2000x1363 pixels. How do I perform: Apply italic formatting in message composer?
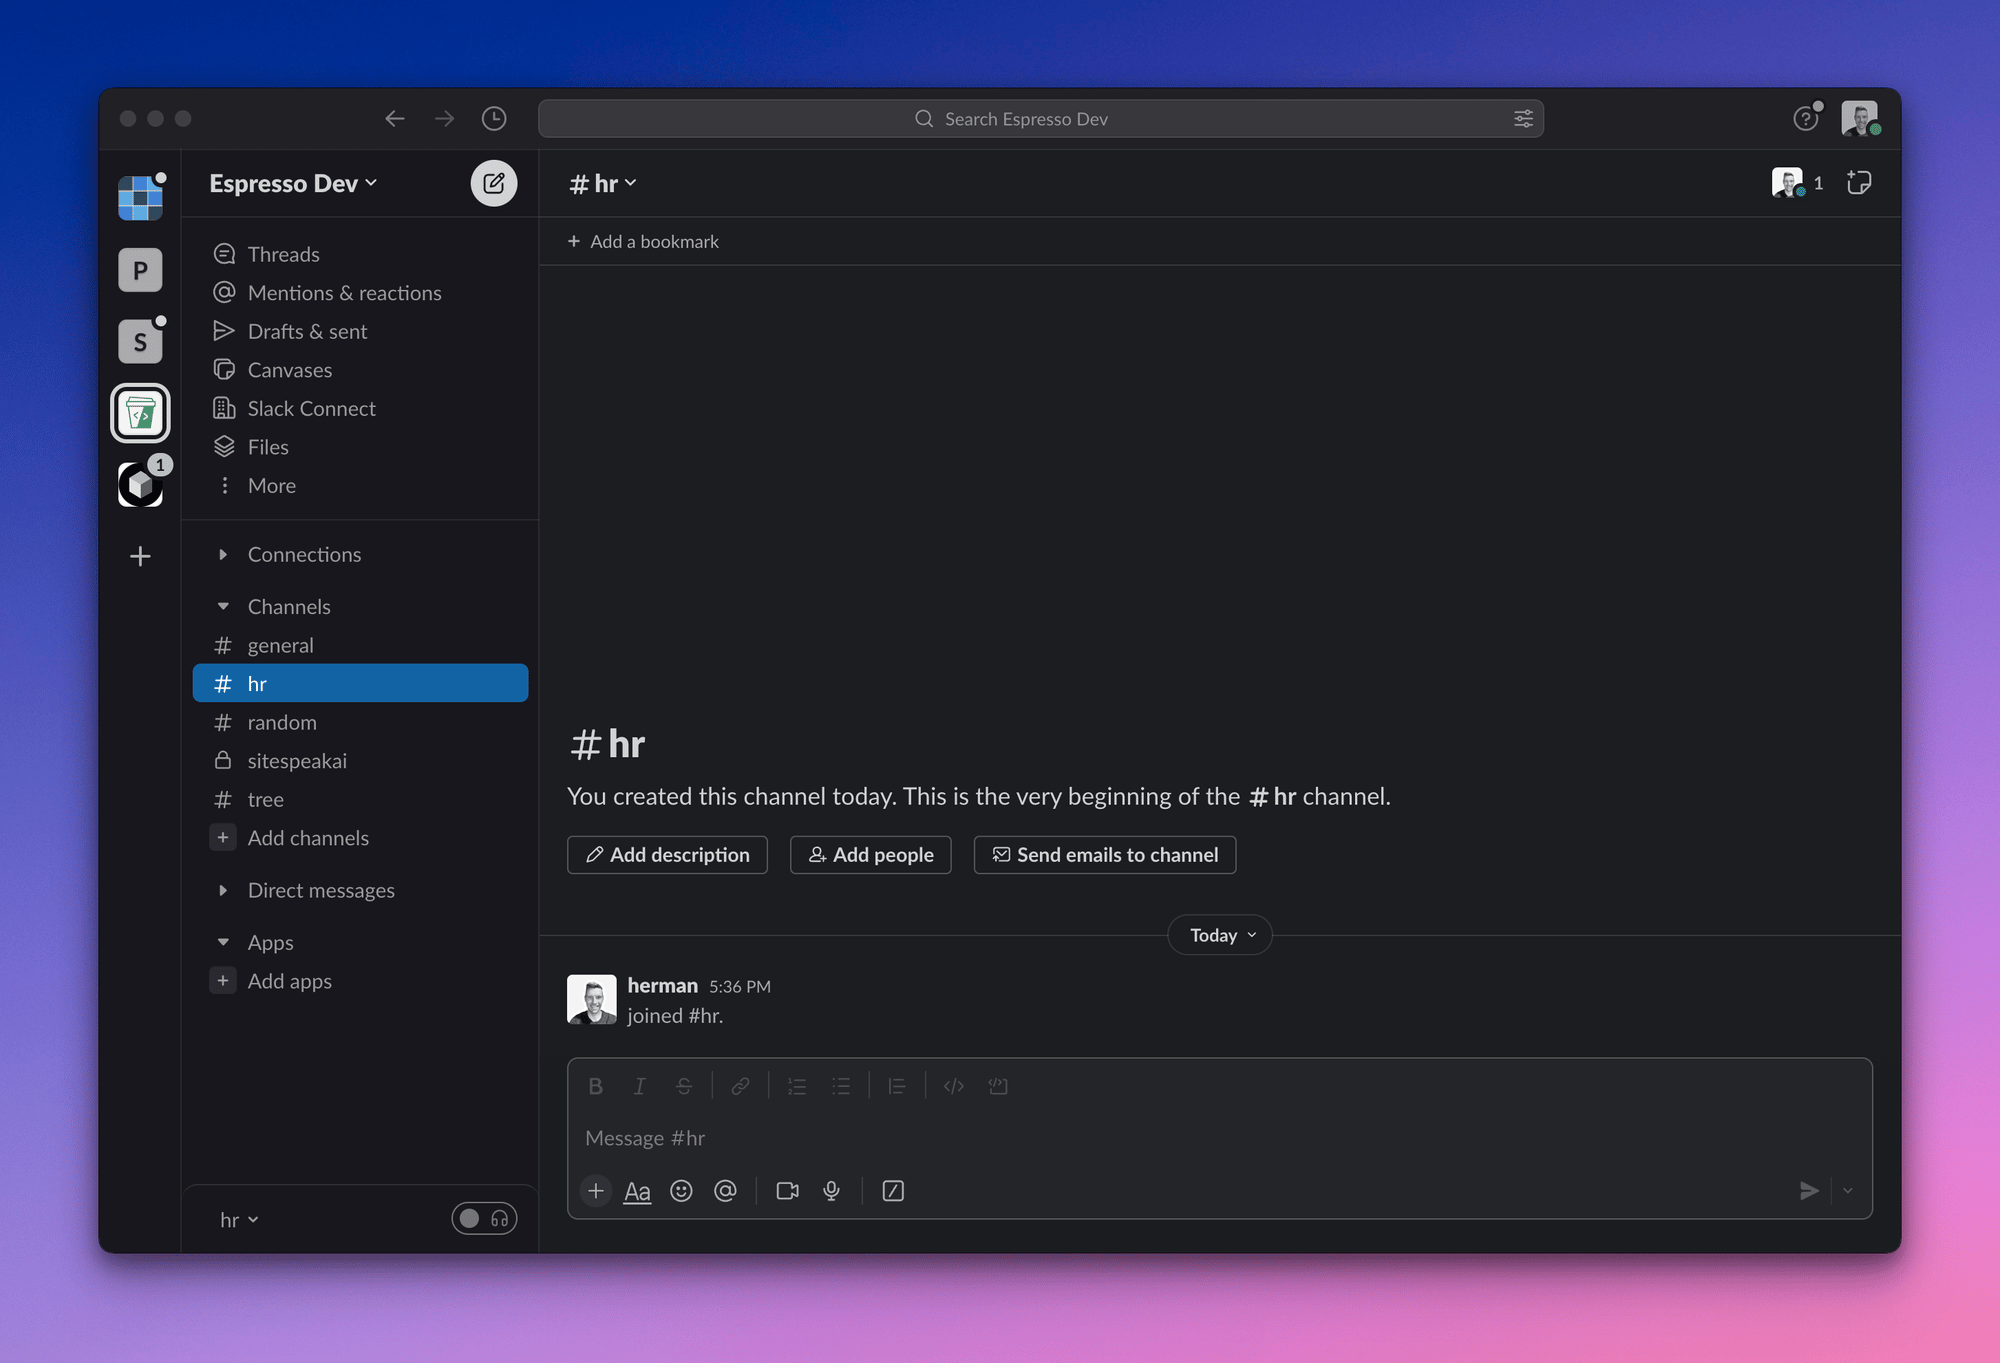640,1086
